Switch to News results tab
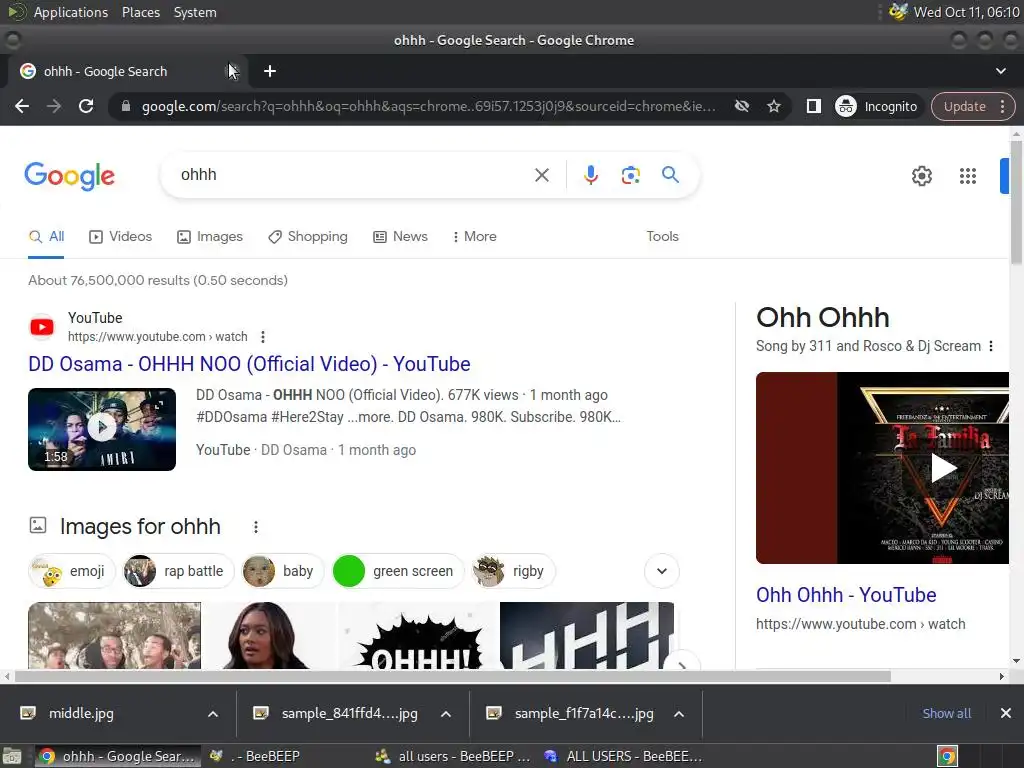The height and width of the screenshot is (768, 1024). coord(400,236)
